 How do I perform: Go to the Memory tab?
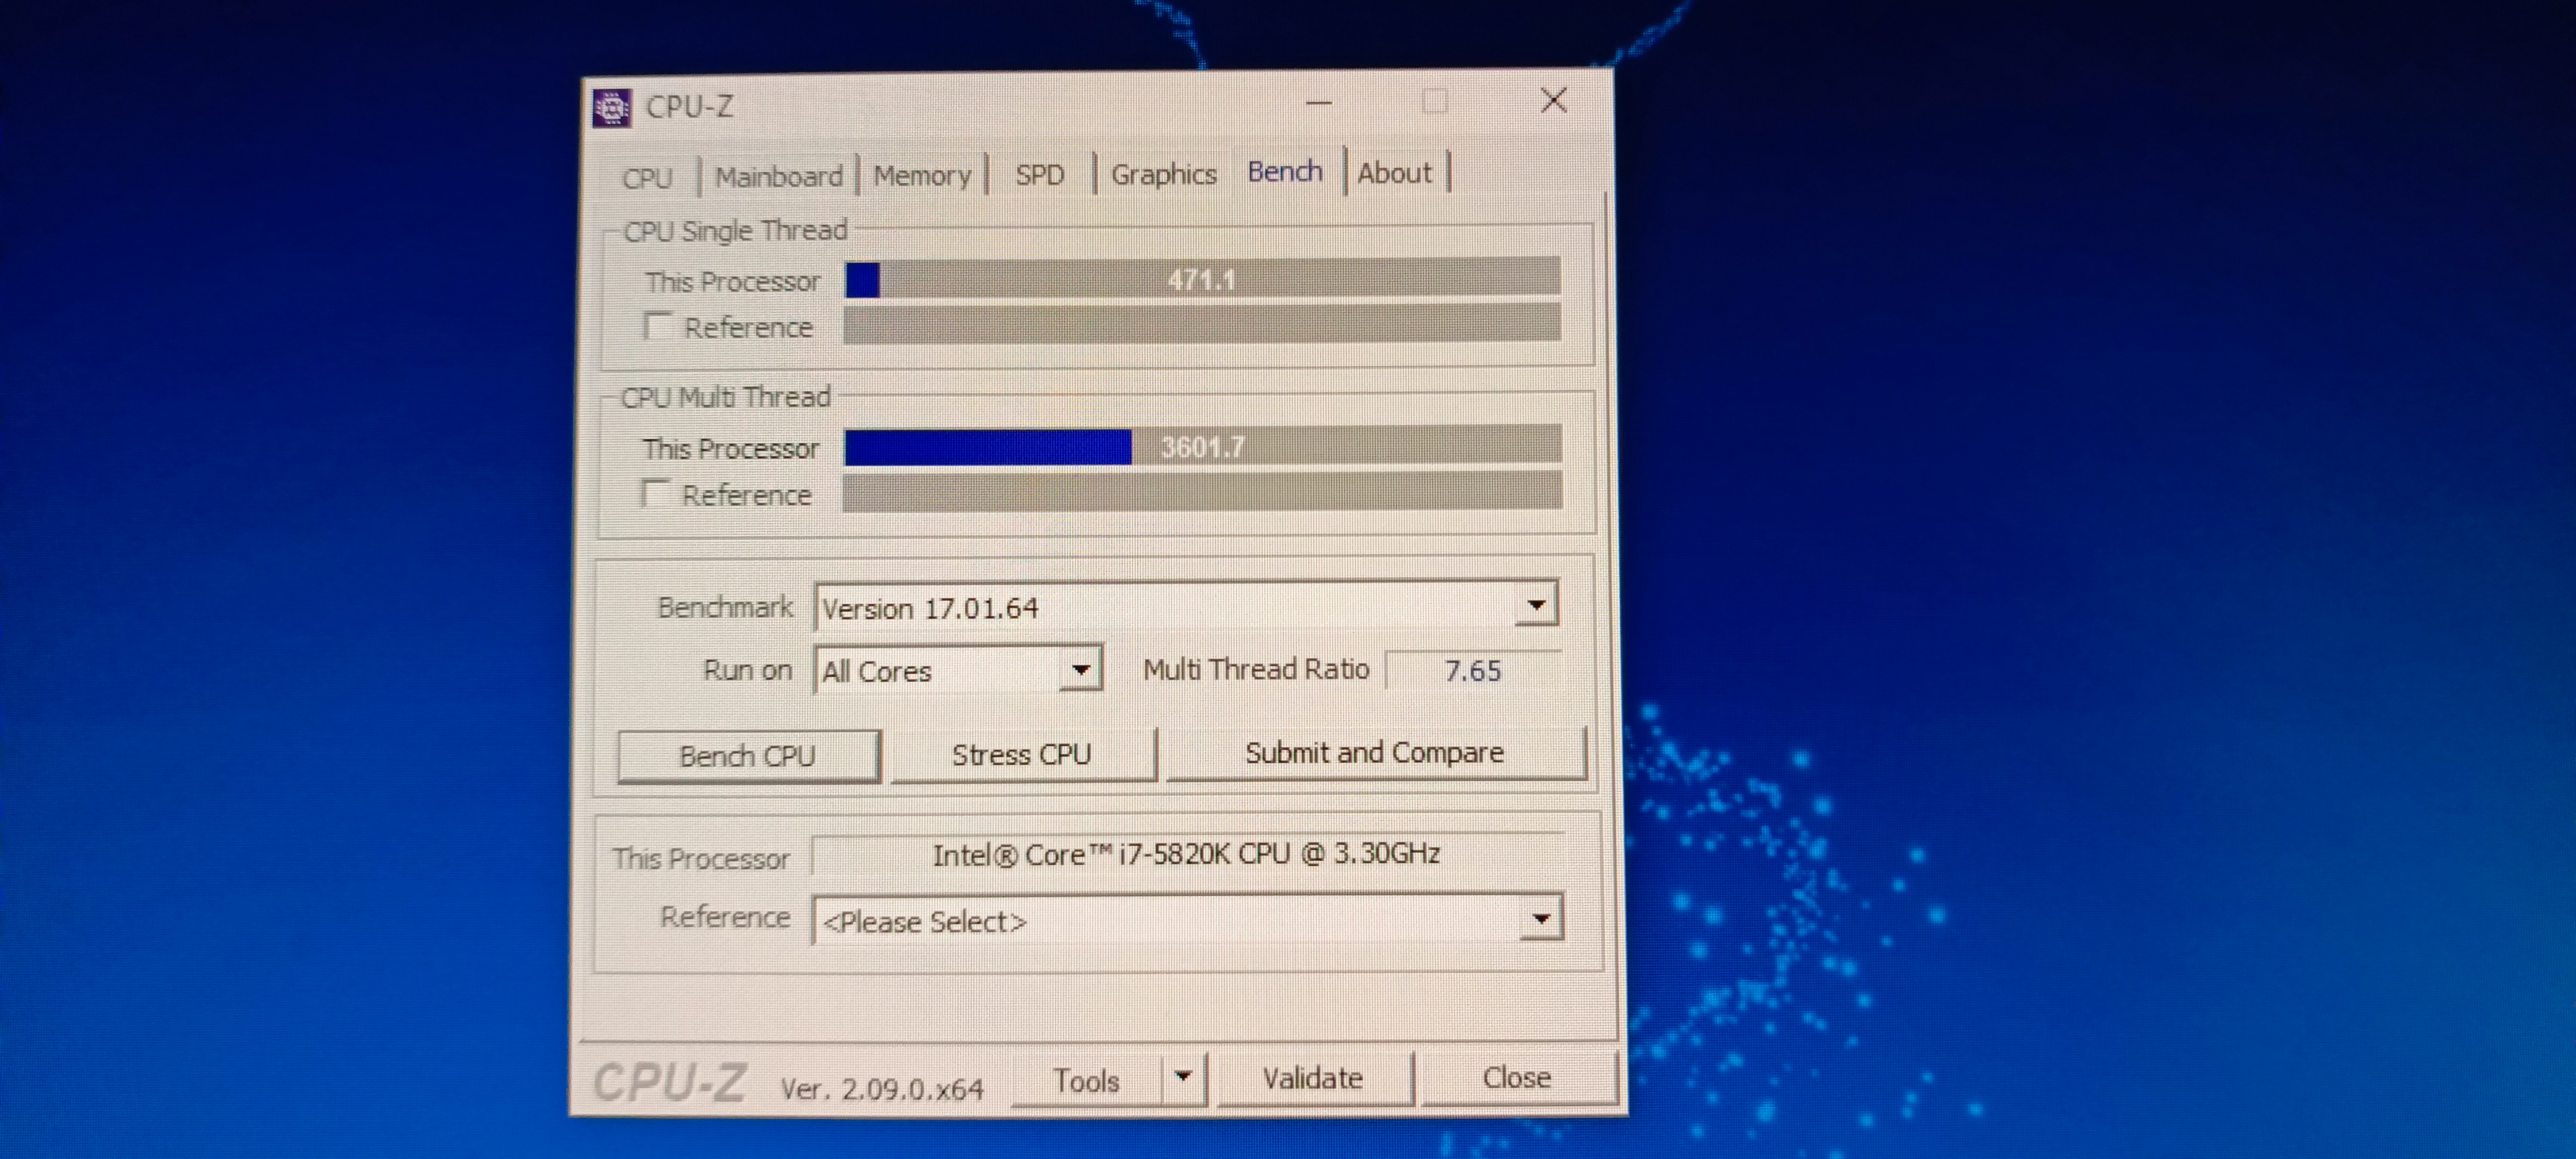point(922,176)
